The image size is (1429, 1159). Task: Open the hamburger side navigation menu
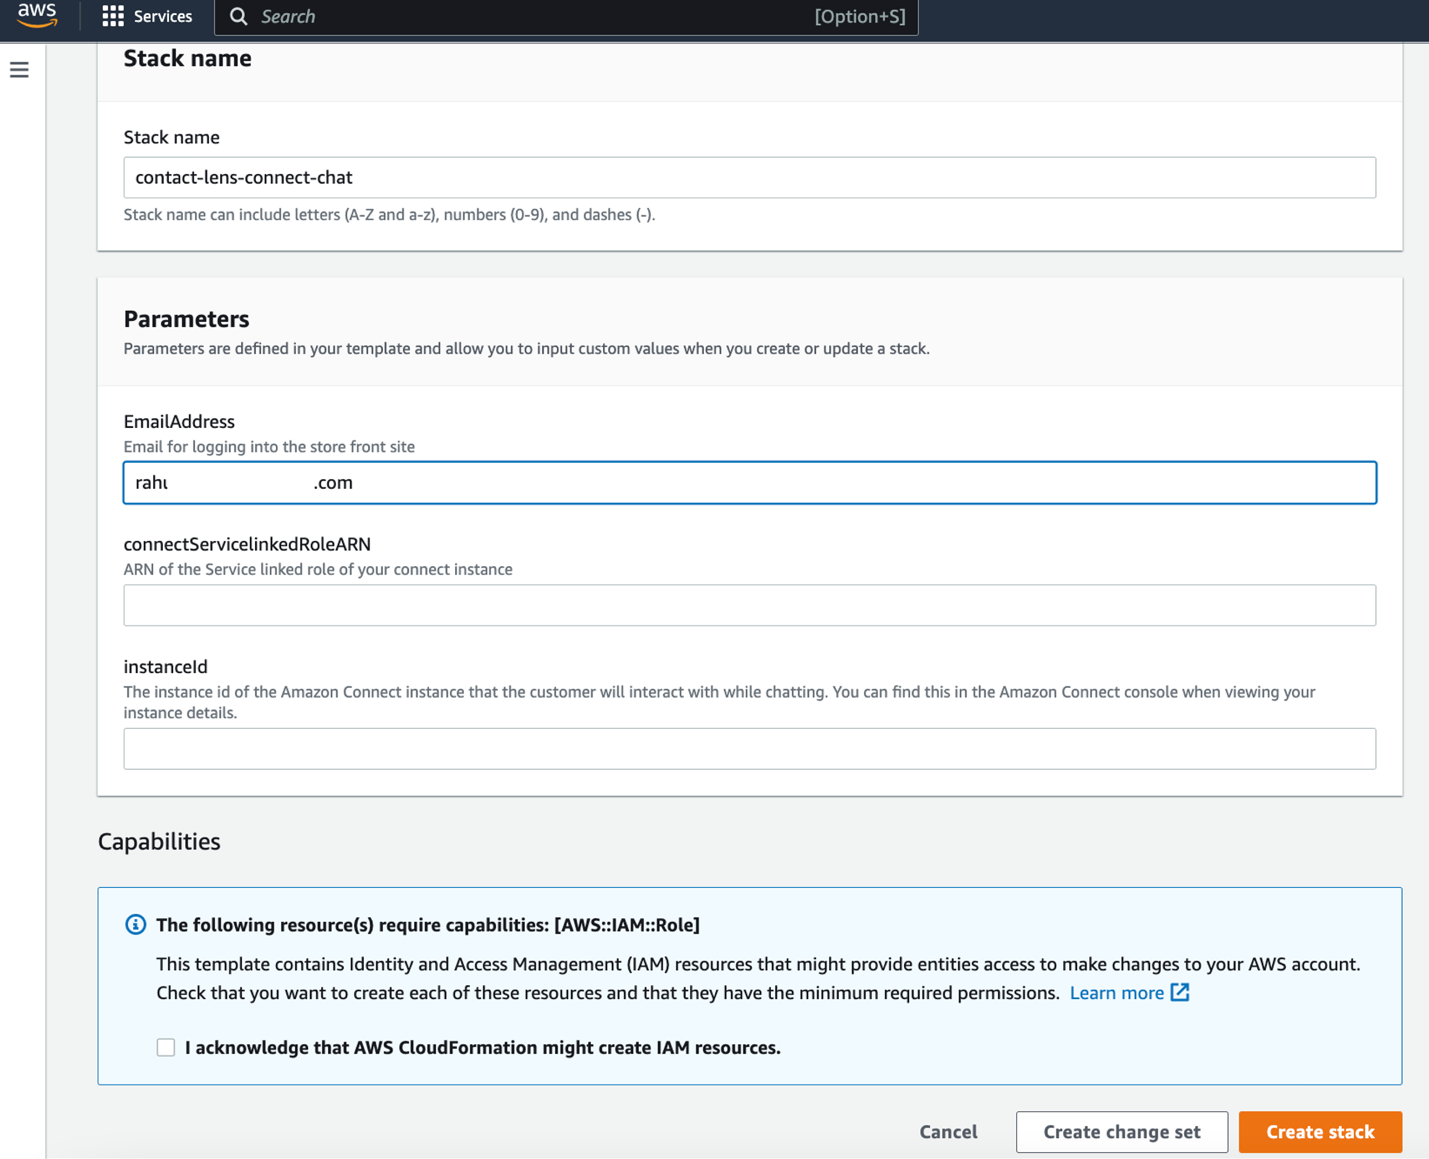(x=19, y=70)
